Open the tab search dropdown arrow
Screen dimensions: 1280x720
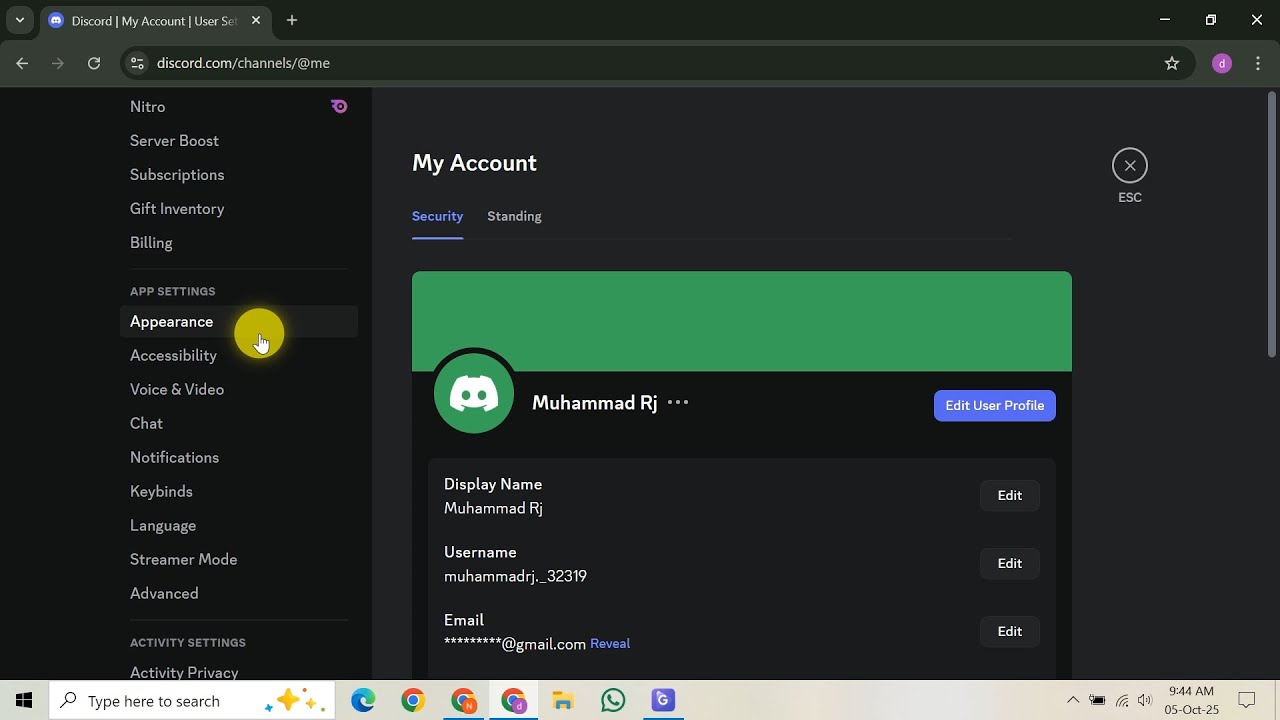click(x=19, y=20)
